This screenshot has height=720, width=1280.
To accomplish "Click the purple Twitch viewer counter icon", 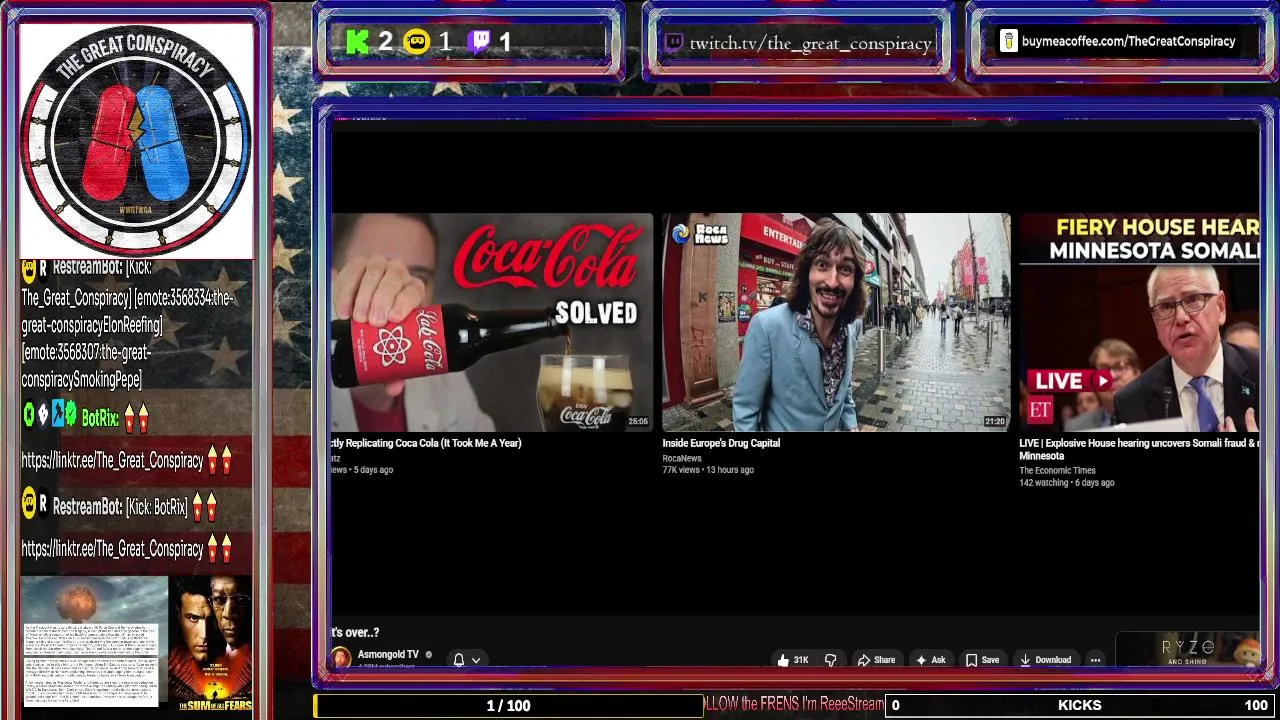I will pos(480,42).
